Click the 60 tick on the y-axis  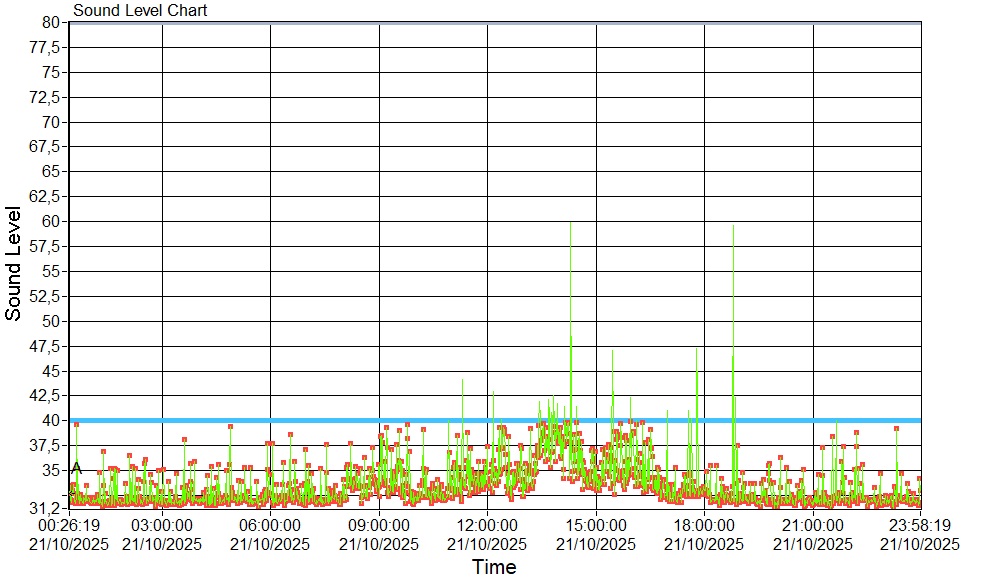coord(52,221)
